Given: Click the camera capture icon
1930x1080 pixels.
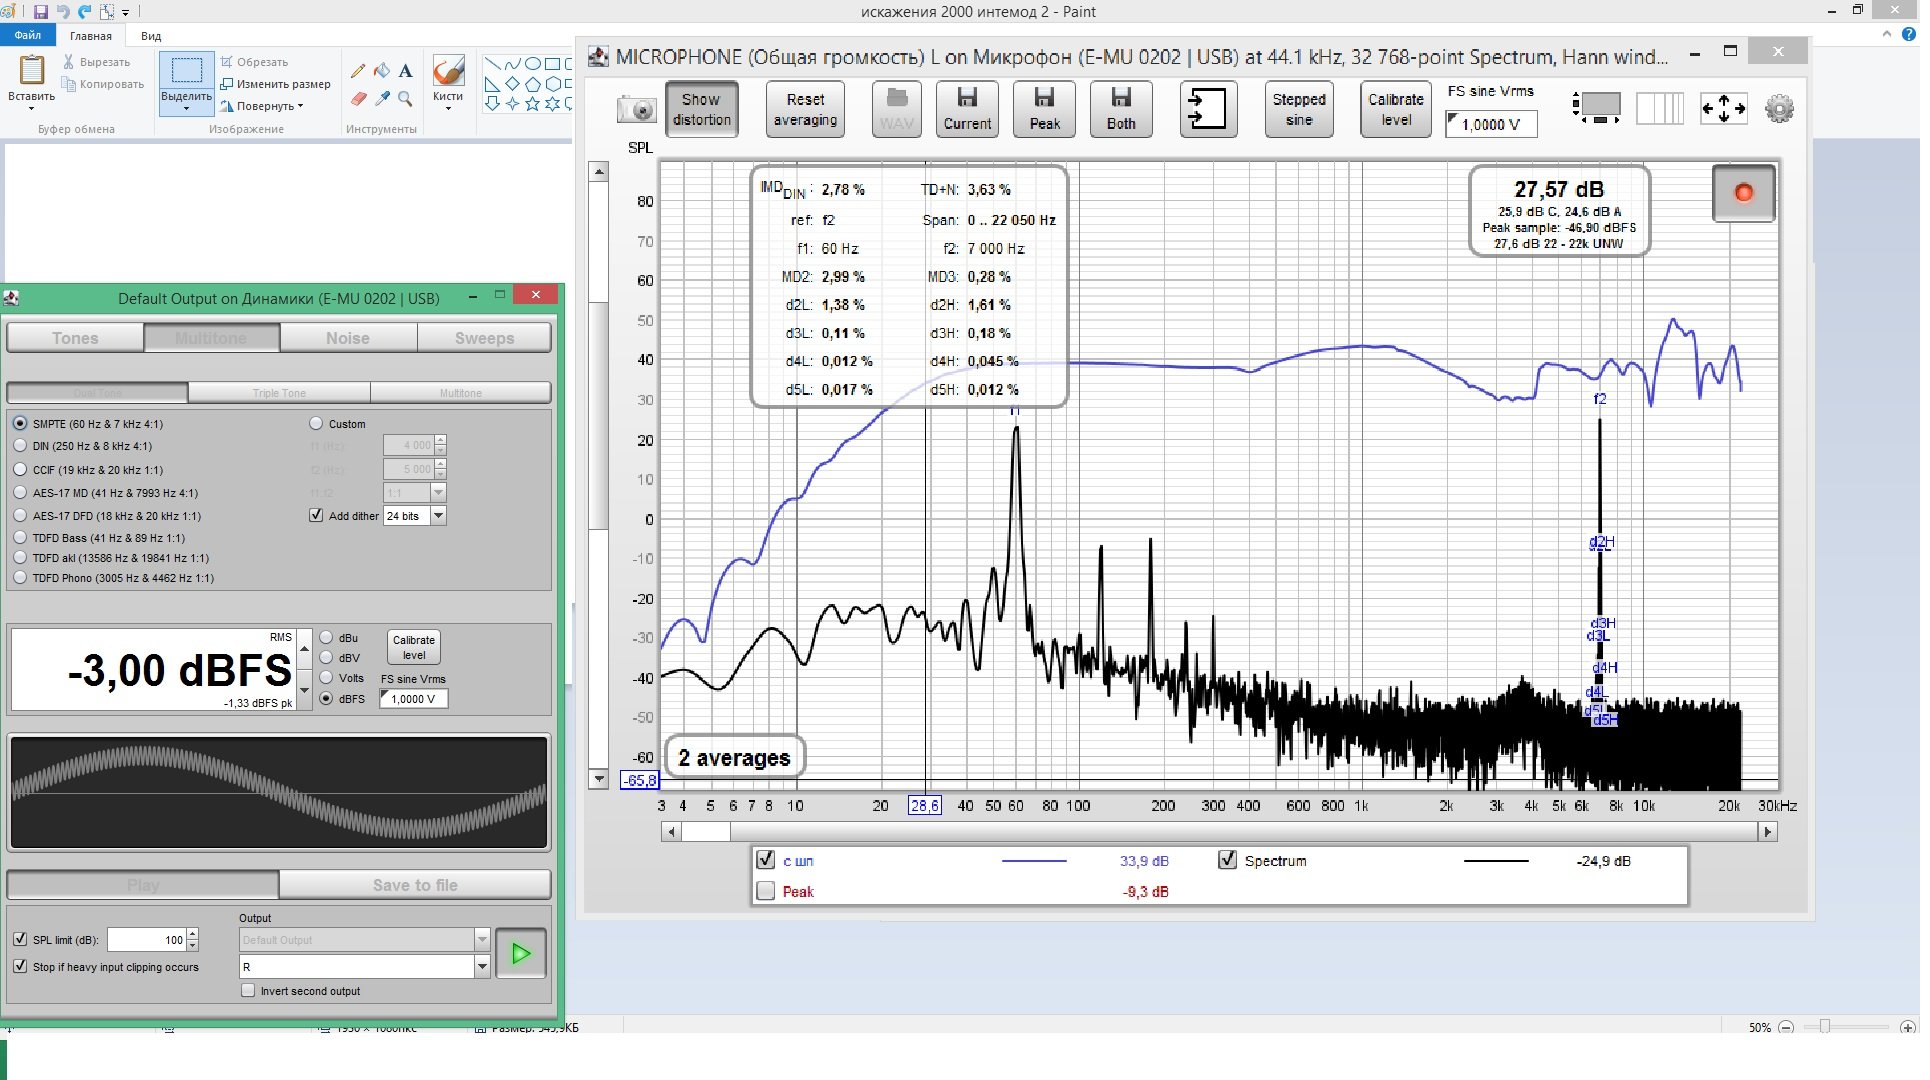Looking at the screenshot, I should [x=636, y=109].
